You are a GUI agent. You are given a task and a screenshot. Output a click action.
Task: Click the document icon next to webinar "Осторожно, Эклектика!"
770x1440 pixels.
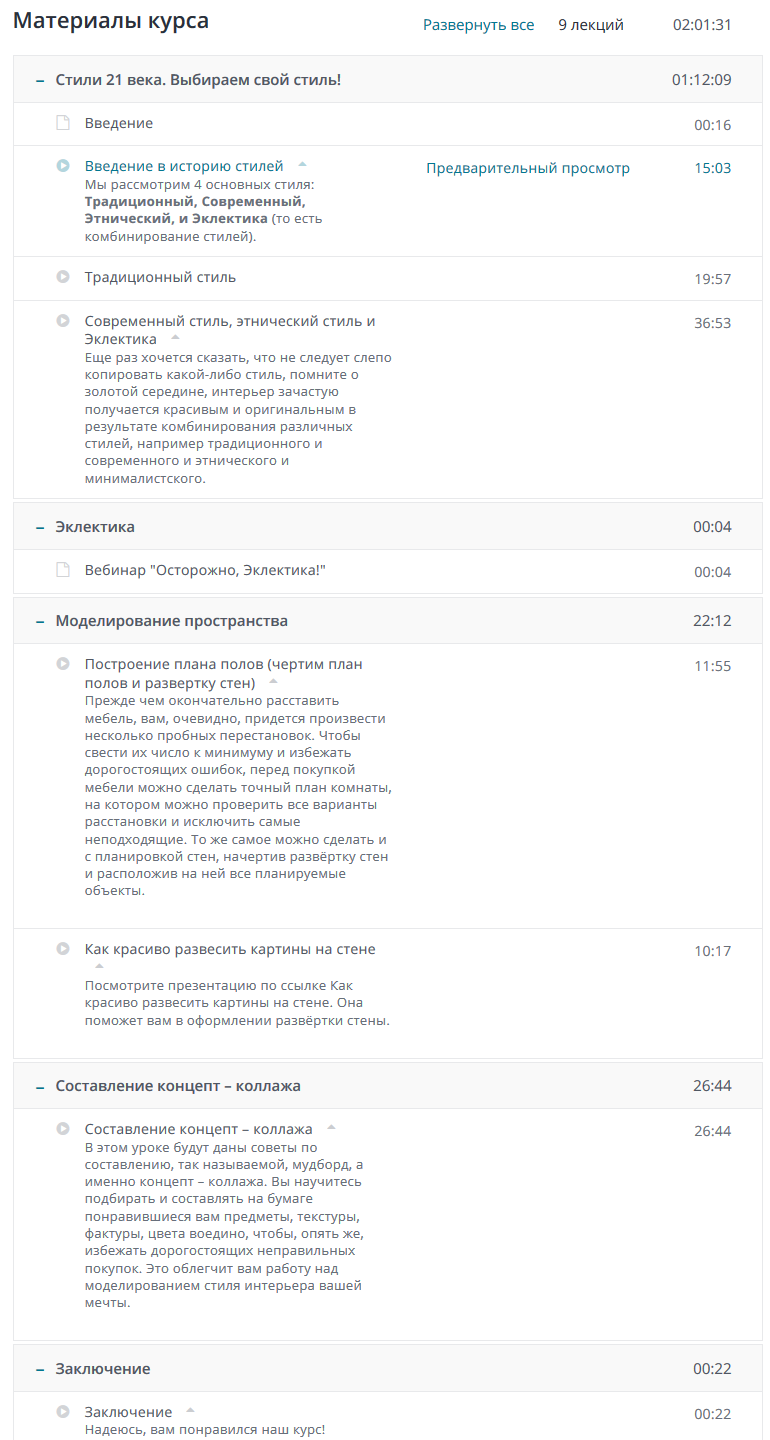(62, 571)
